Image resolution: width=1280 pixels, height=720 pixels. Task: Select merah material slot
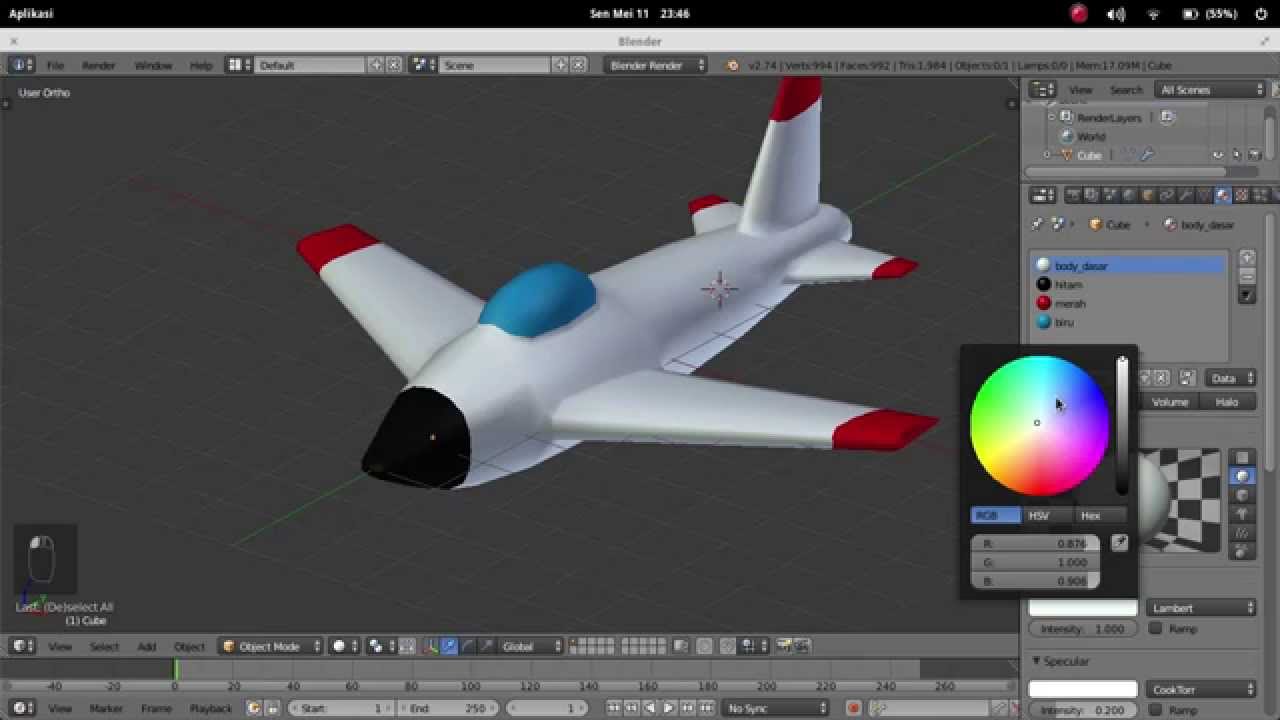[1129, 303]
